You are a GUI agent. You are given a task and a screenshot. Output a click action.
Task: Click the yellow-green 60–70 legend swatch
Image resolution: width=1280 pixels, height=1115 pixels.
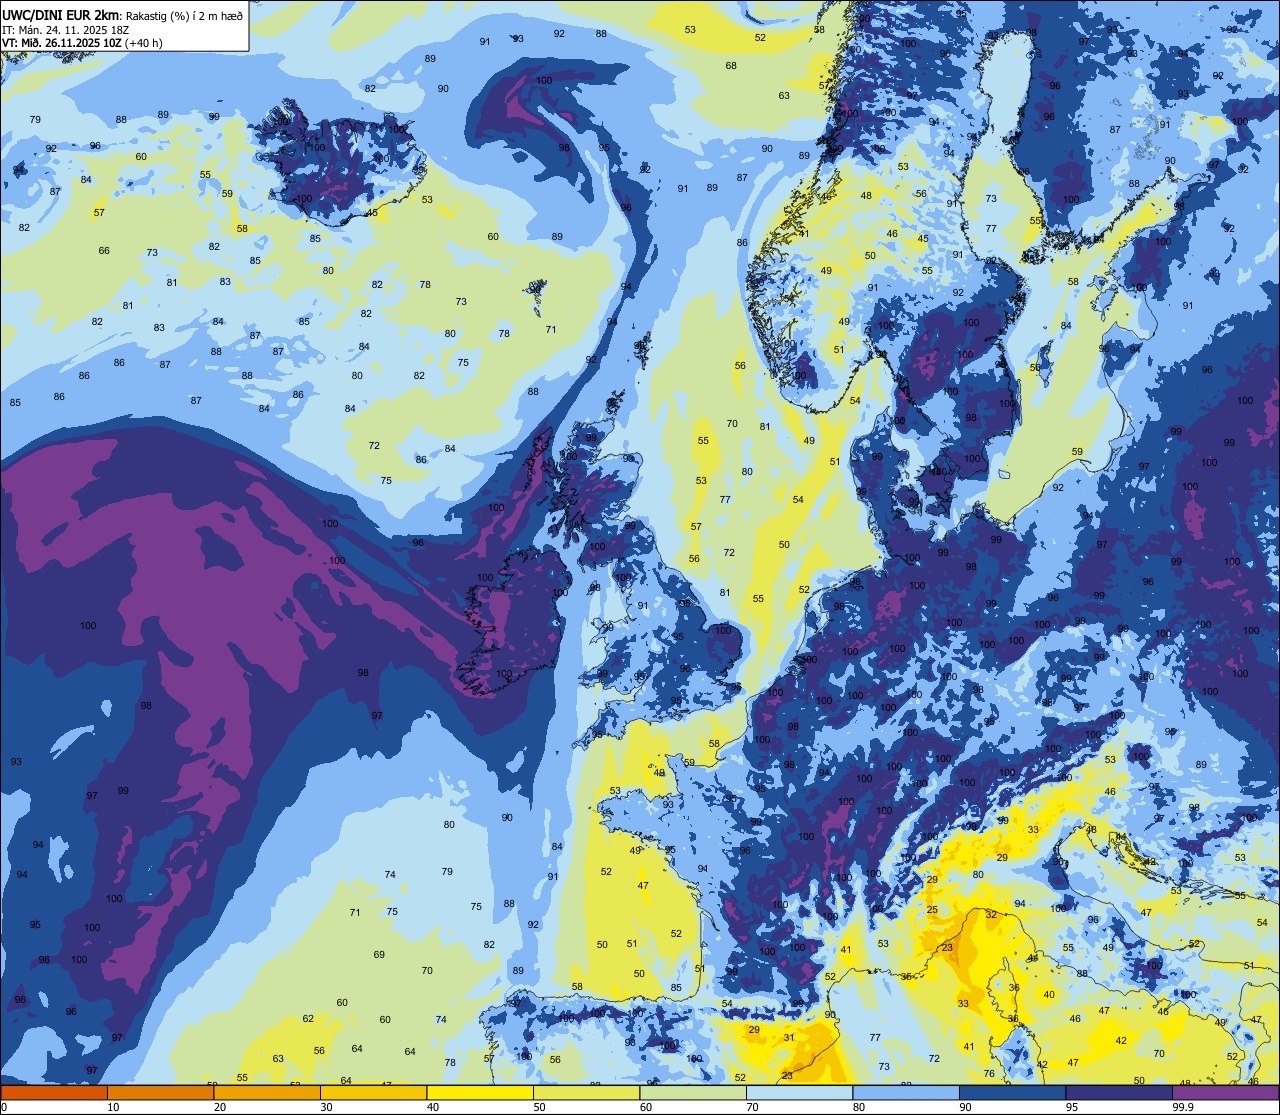click(x=693, y=1093)
